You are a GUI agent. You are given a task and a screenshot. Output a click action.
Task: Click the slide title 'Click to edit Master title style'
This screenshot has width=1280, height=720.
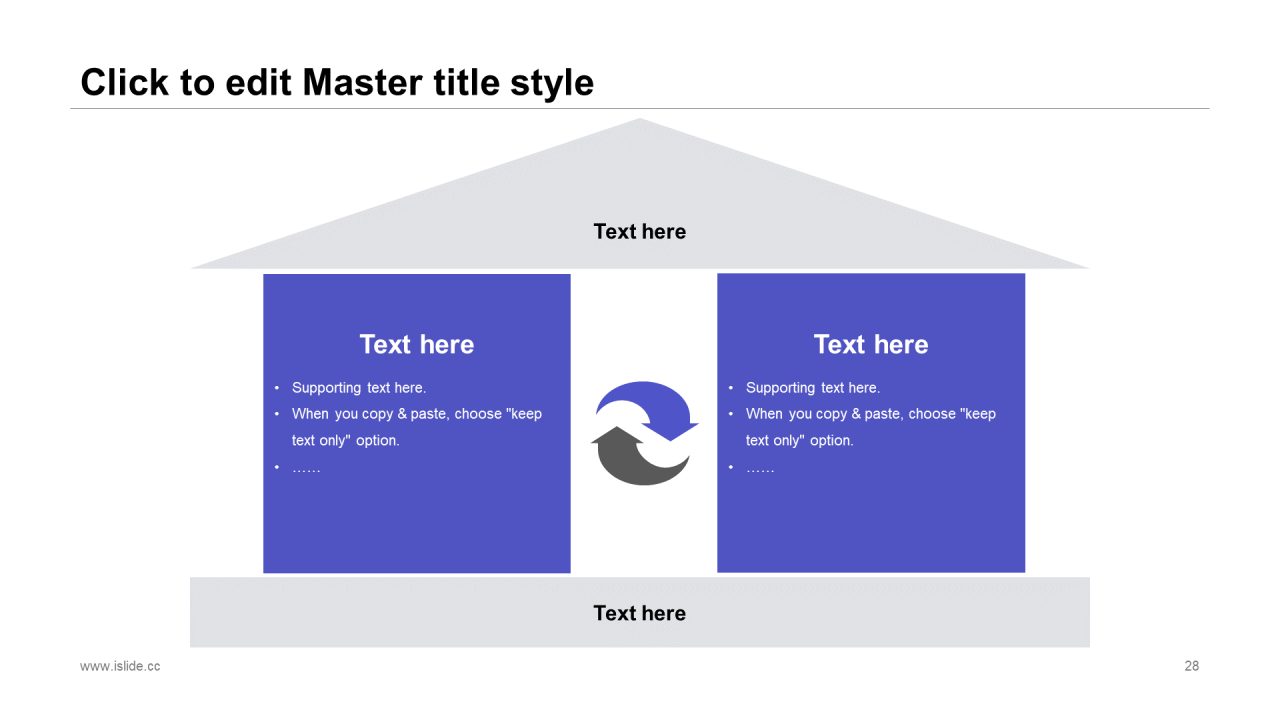(337, 82)
